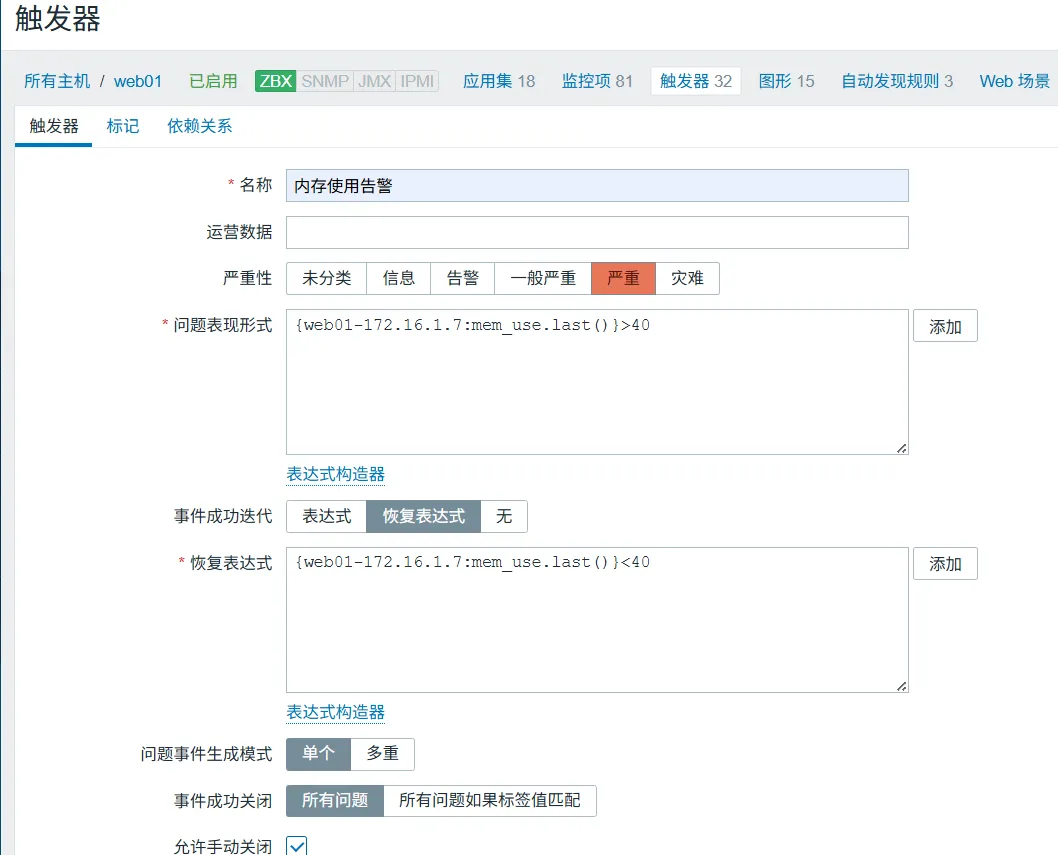Open 监控项 81 in host navigation

tap(597, 81)
